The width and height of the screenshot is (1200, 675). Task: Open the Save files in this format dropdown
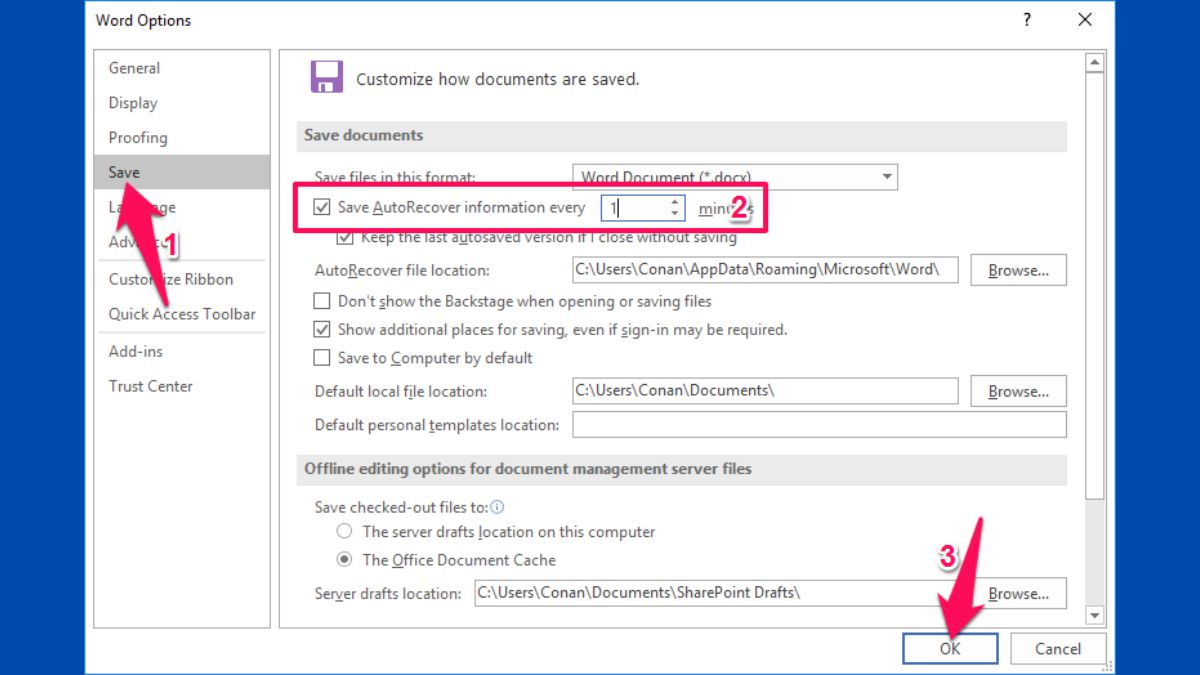click(886, 176)
